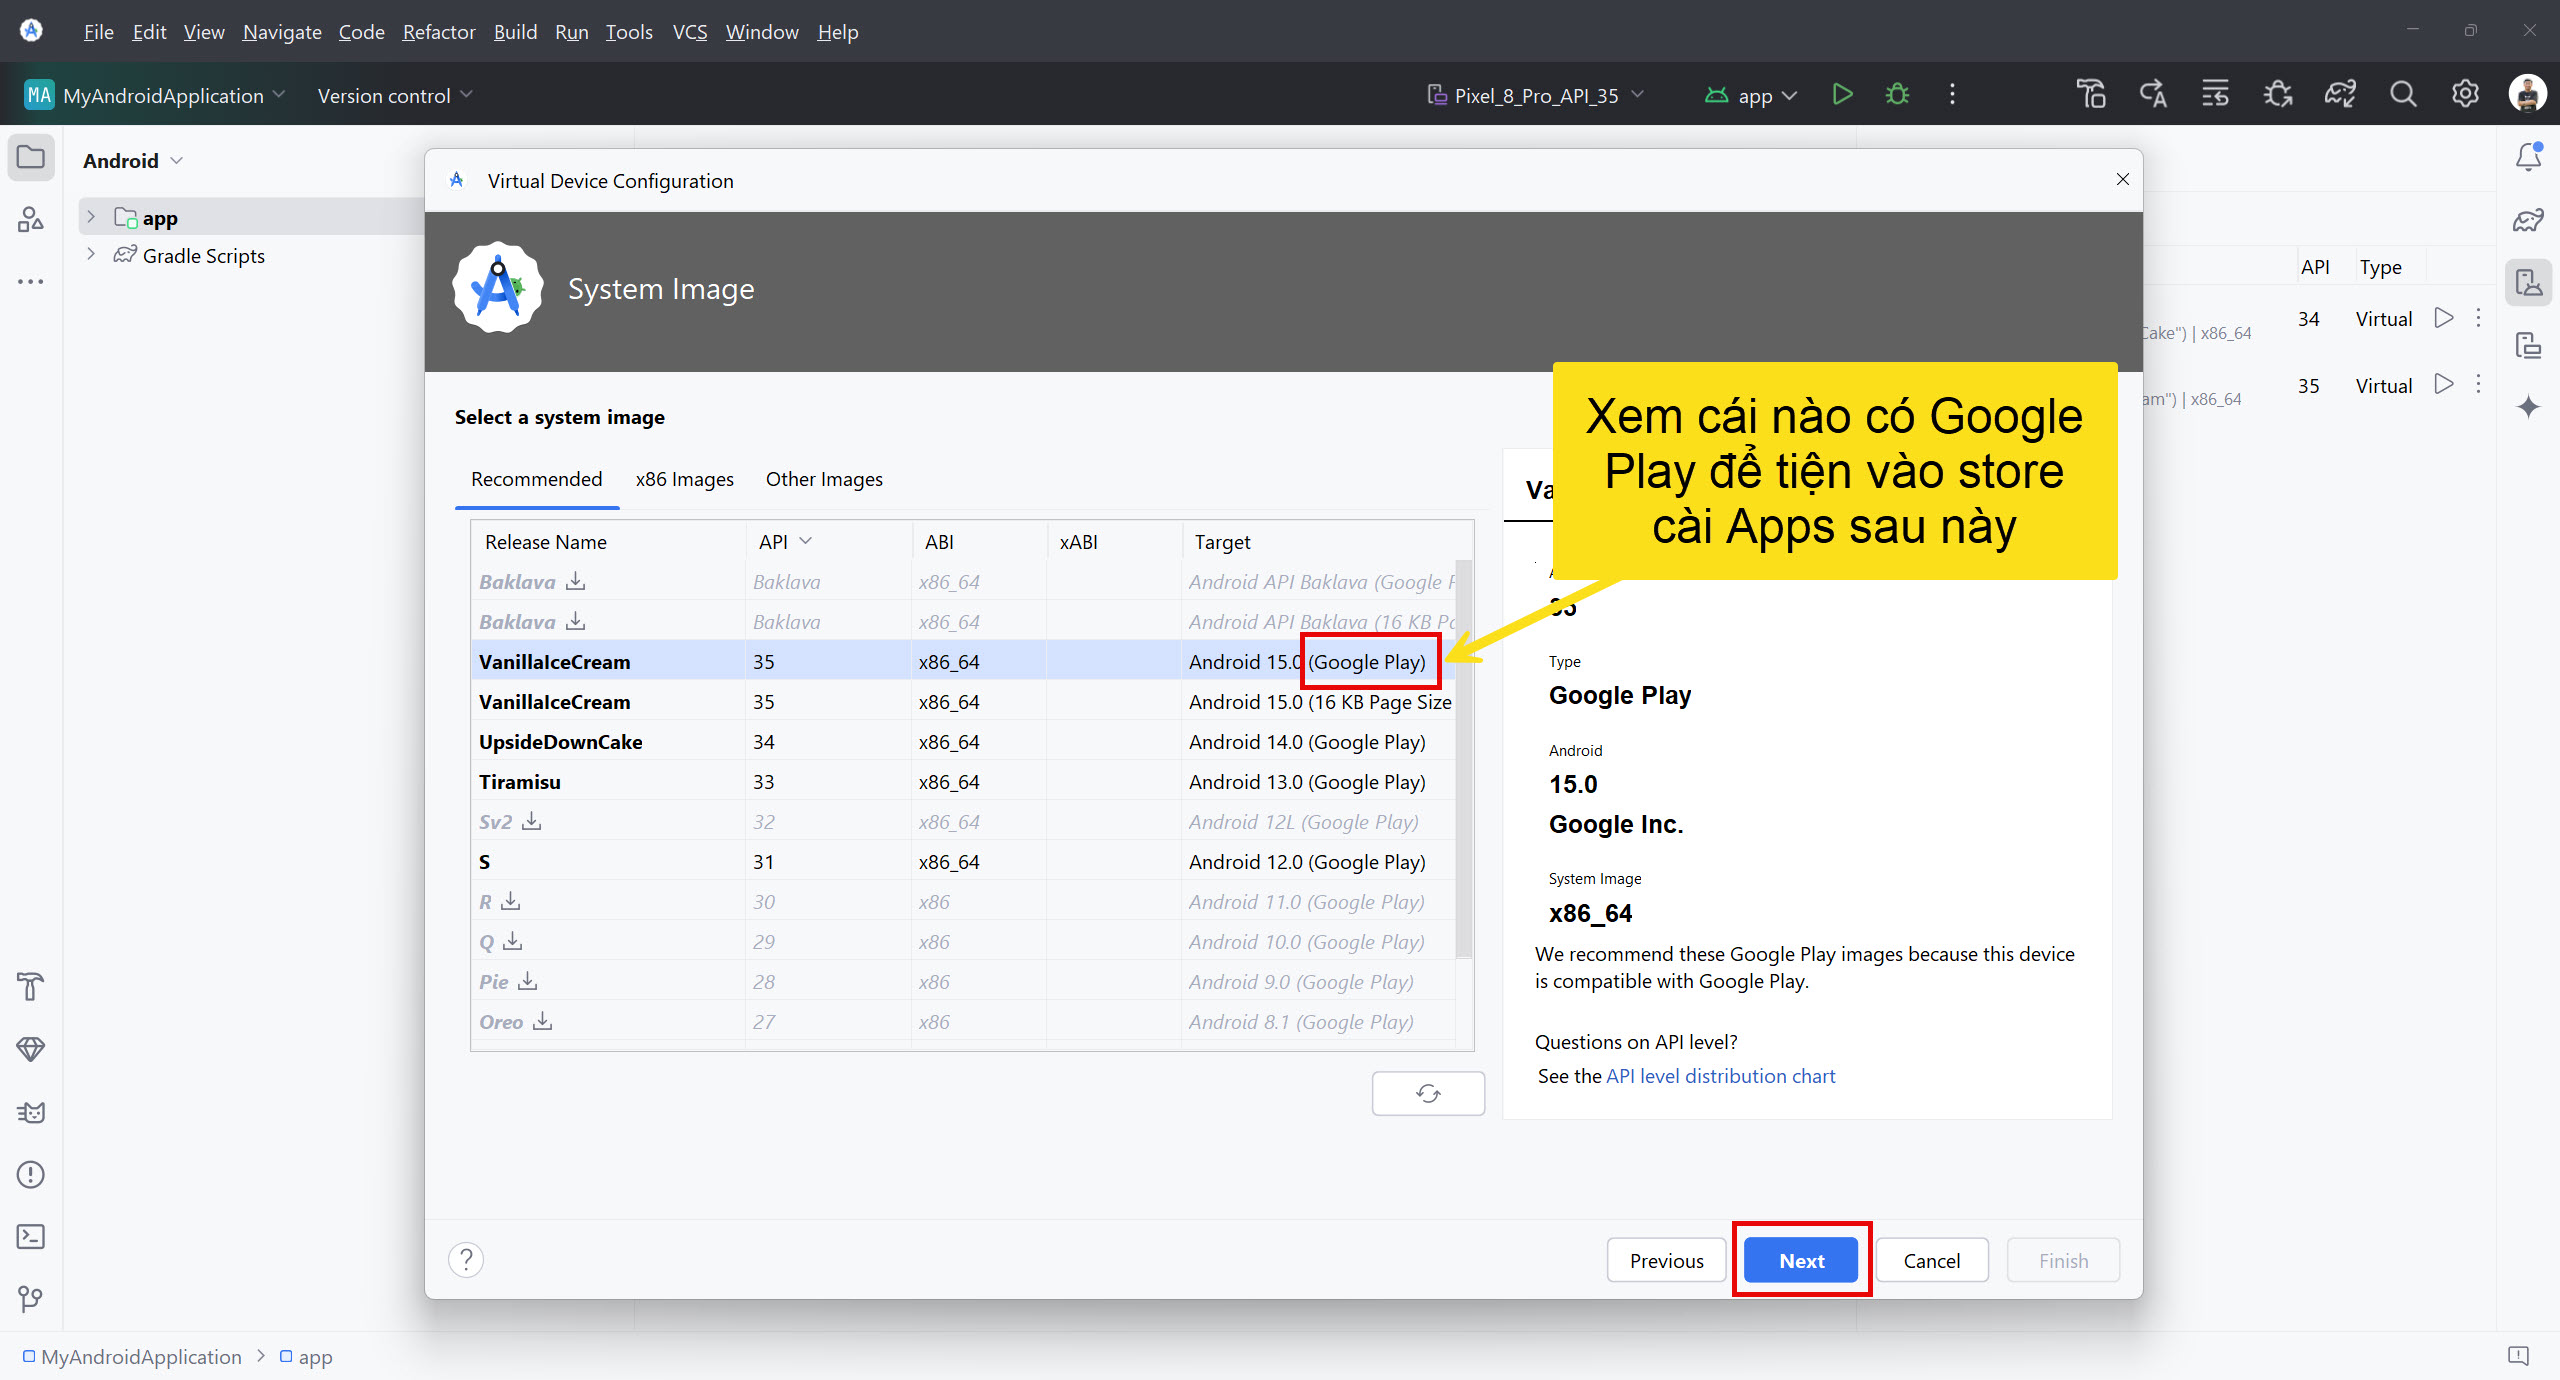Open the Build hammer tool window
Viewport: 2560px width, 1380px height.
pos(31,987)
